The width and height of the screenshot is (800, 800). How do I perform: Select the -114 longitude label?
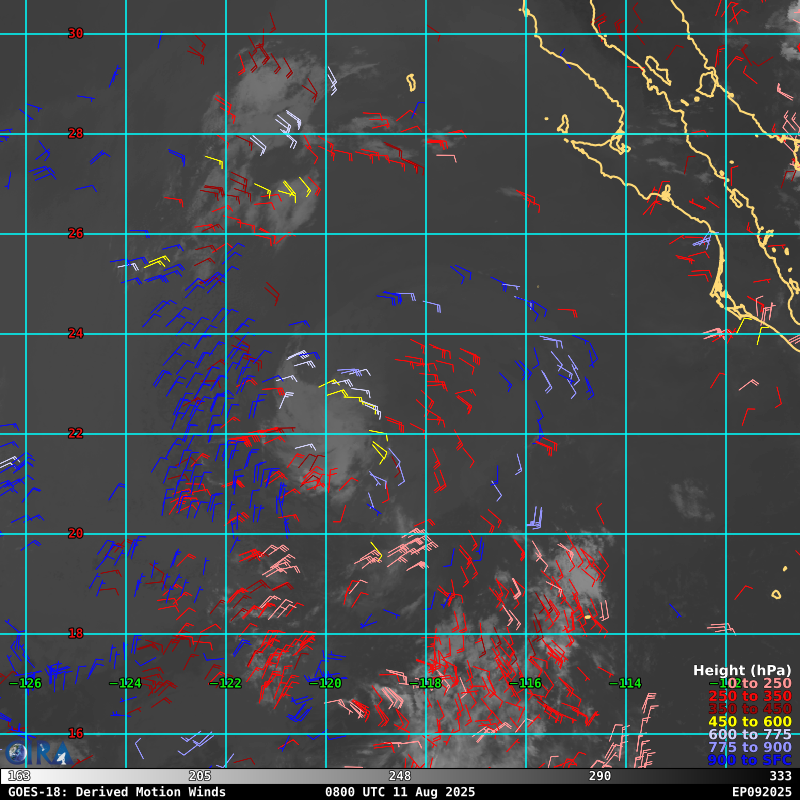(x=629, y=683)
